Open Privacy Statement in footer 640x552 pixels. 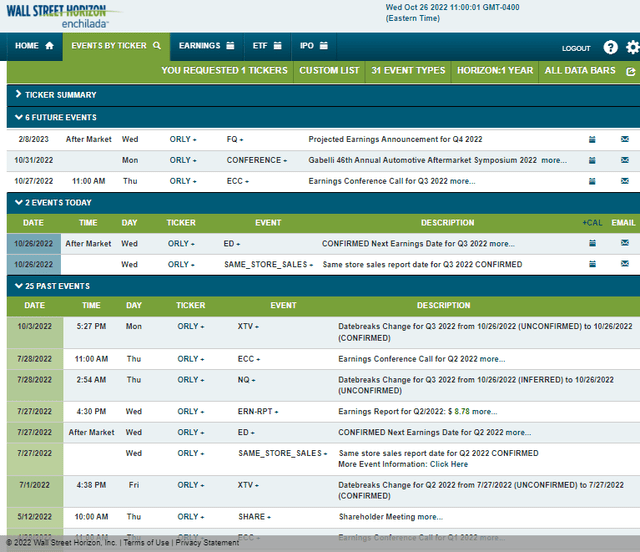coord(207,543)
